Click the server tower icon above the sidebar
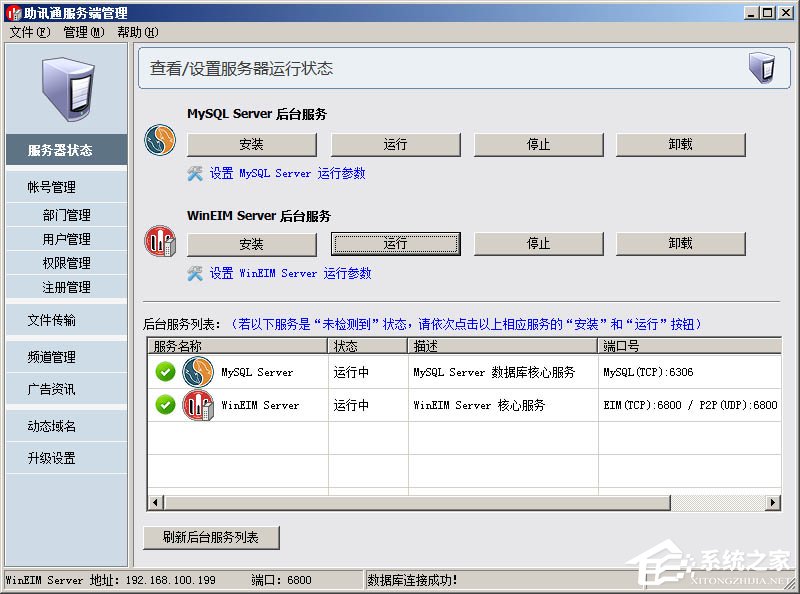The image size is (800, 594). [x=64, y=90]
